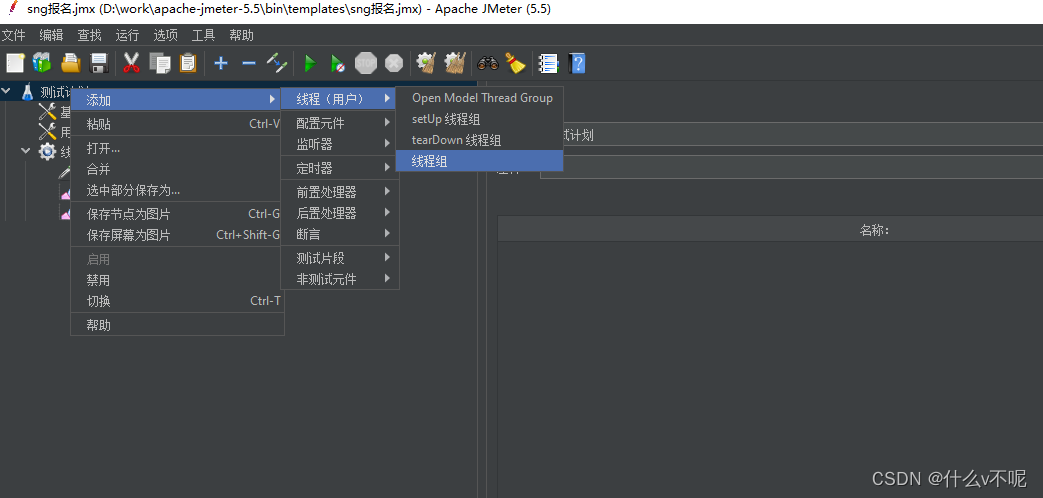Click 打开... in context menu
Screen dimensions: 1043x498
click(x=177, y=148)
